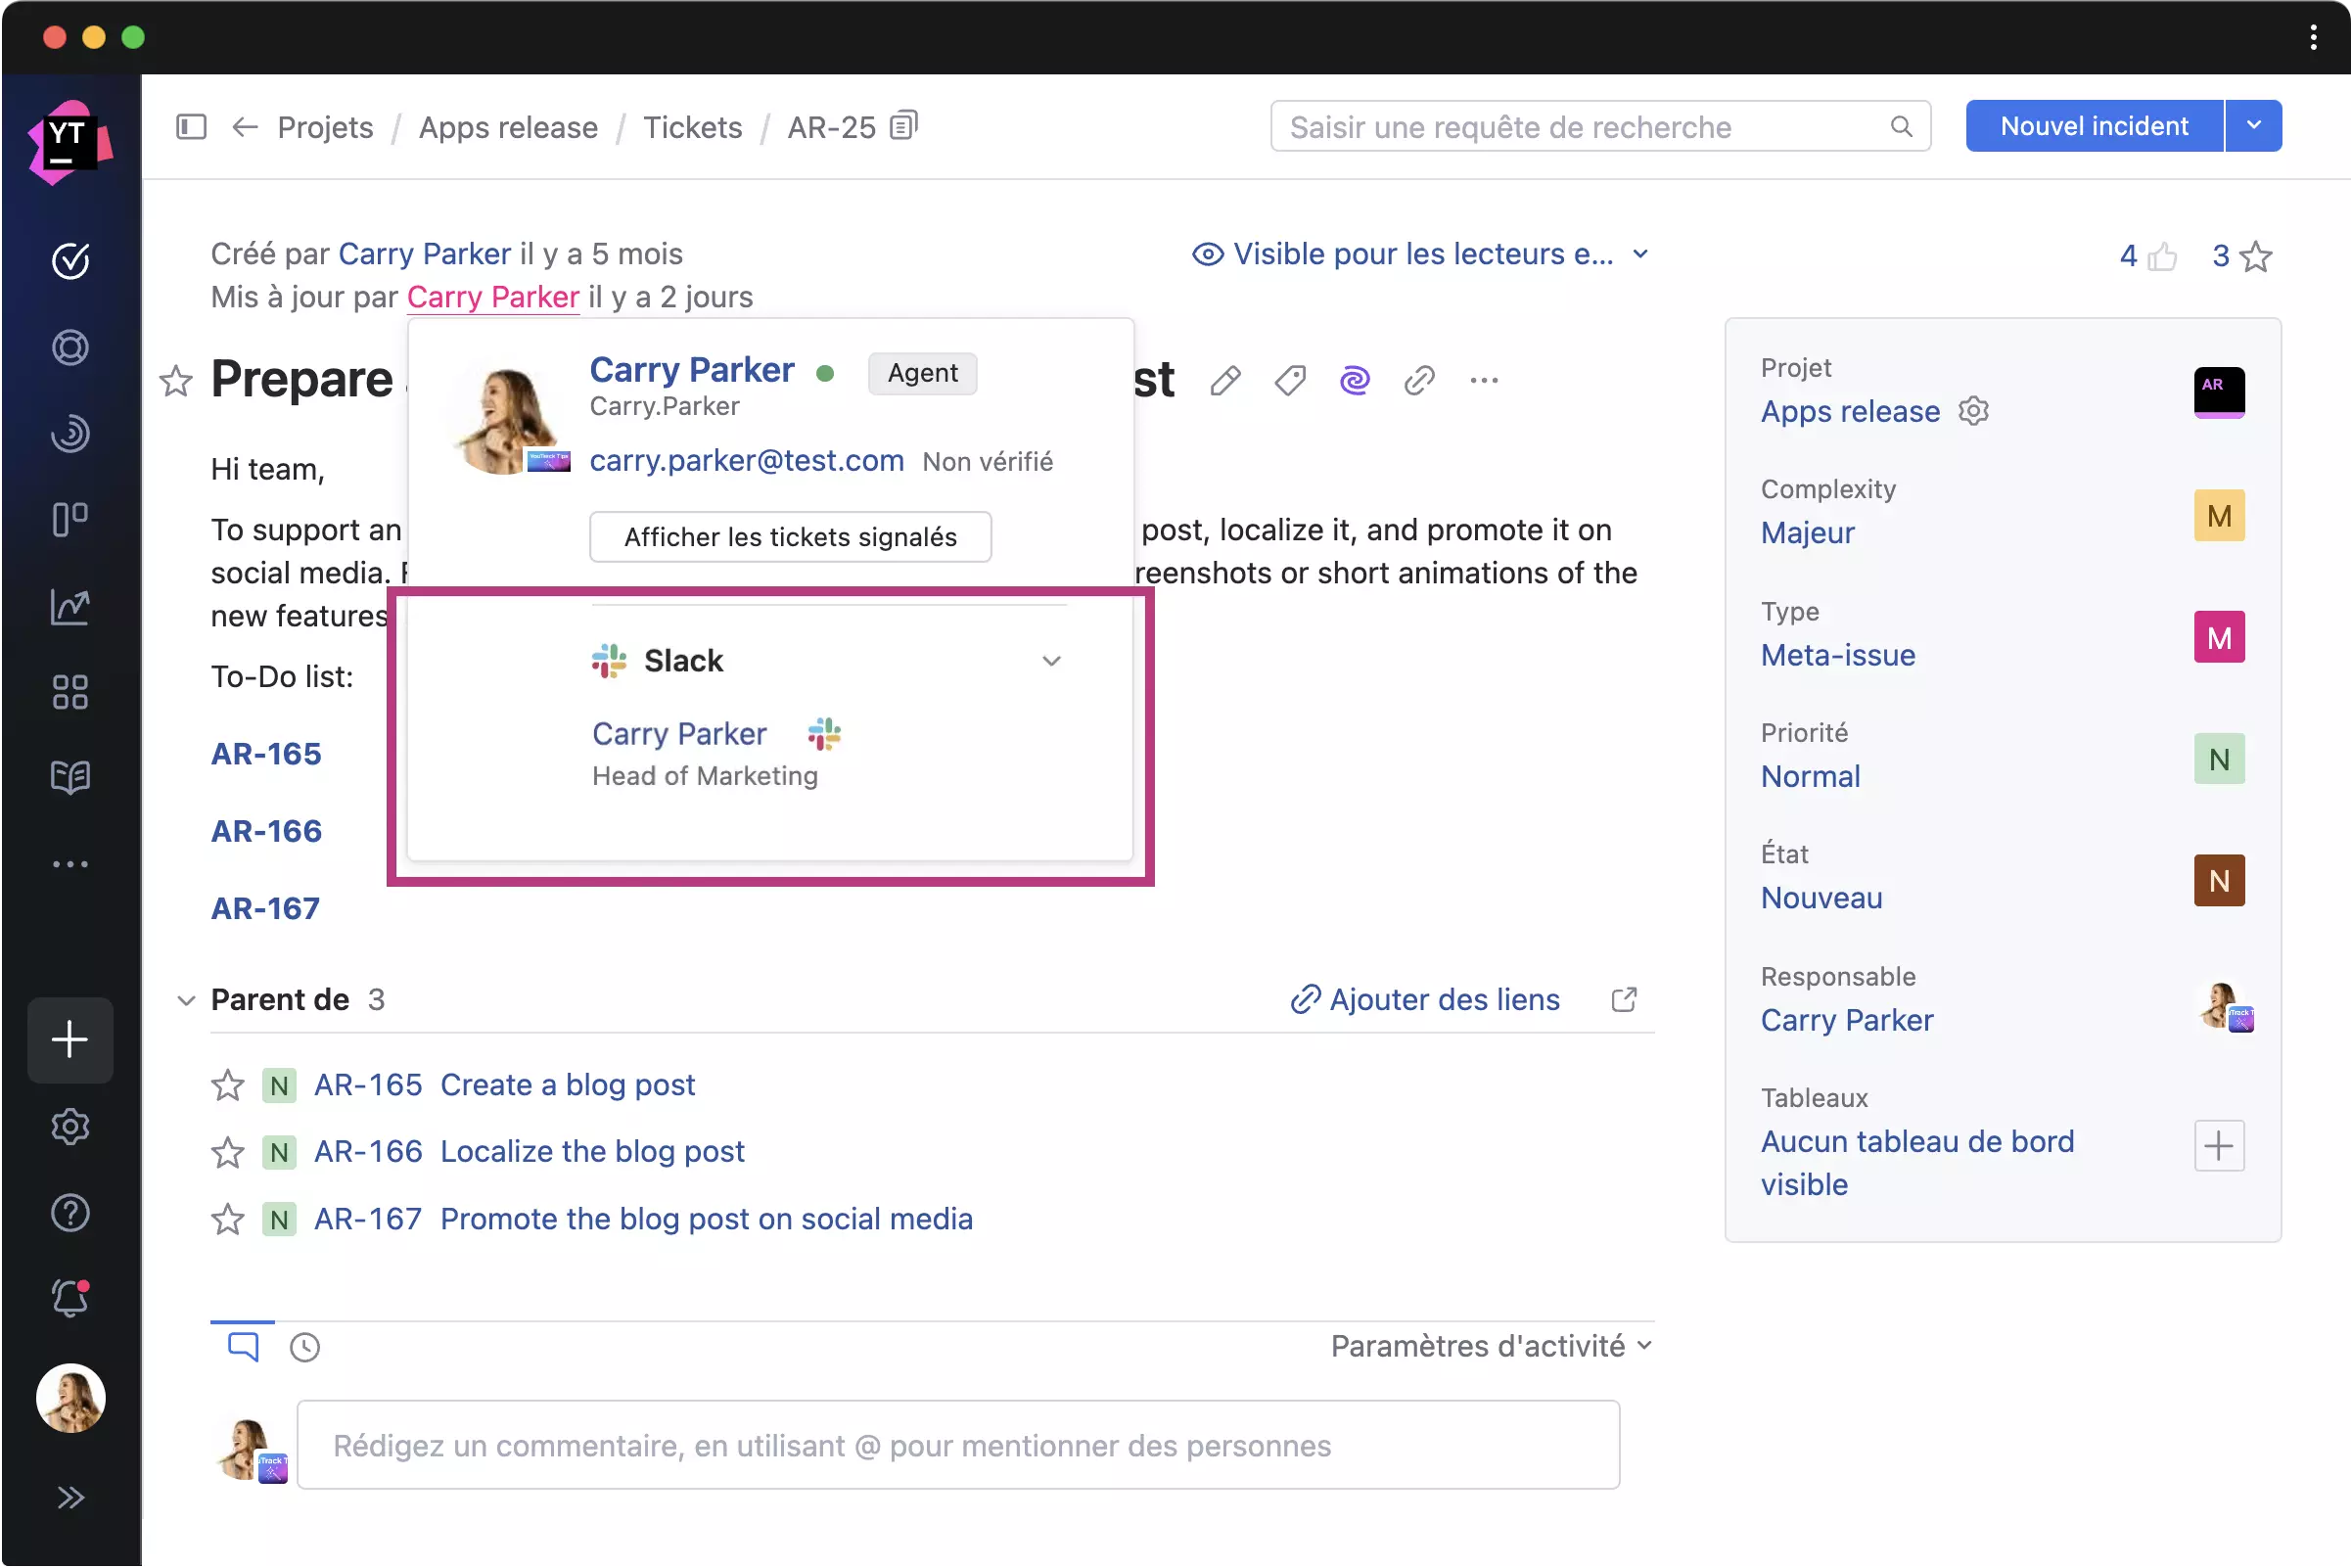The width and height of the screenshot is (2351, 1568).
Task: Click Afficher les tickets signalés button
Action: [x=790, y=537]
